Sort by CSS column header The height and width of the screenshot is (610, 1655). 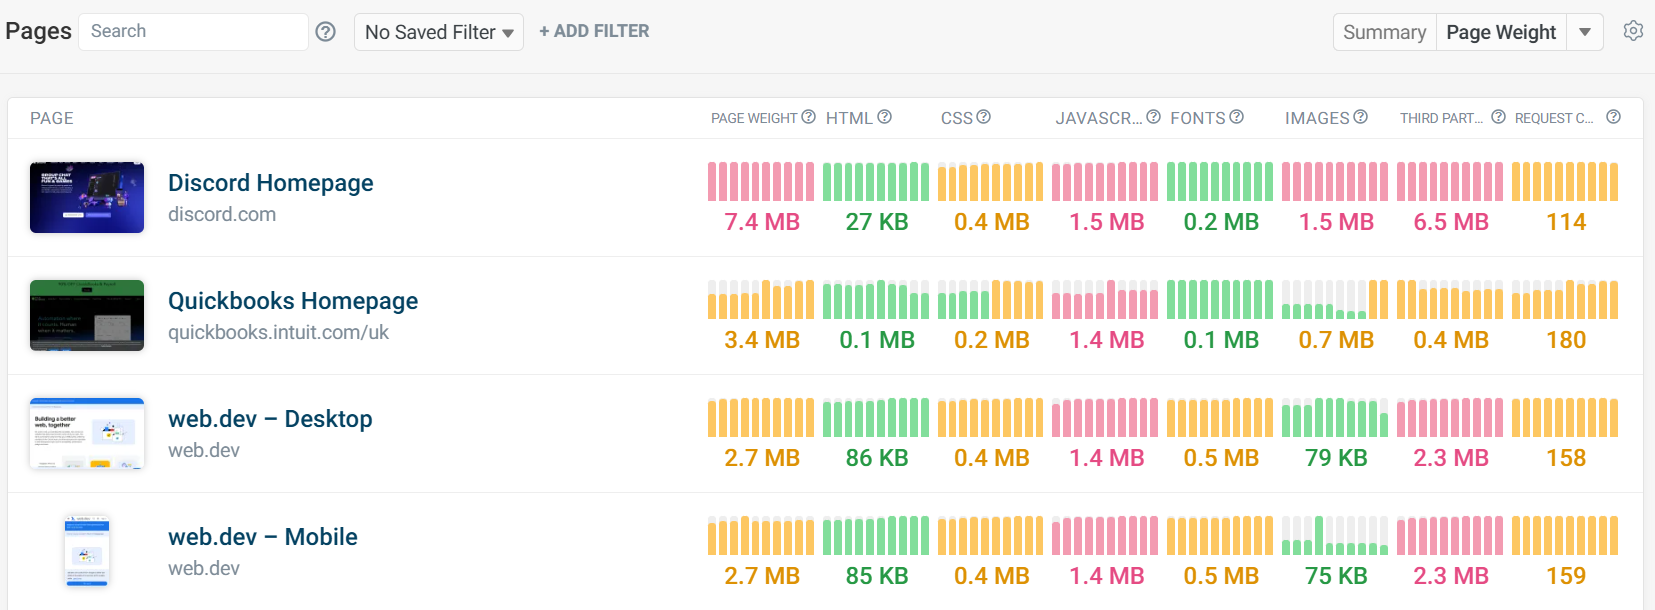(x=956, y=118)
